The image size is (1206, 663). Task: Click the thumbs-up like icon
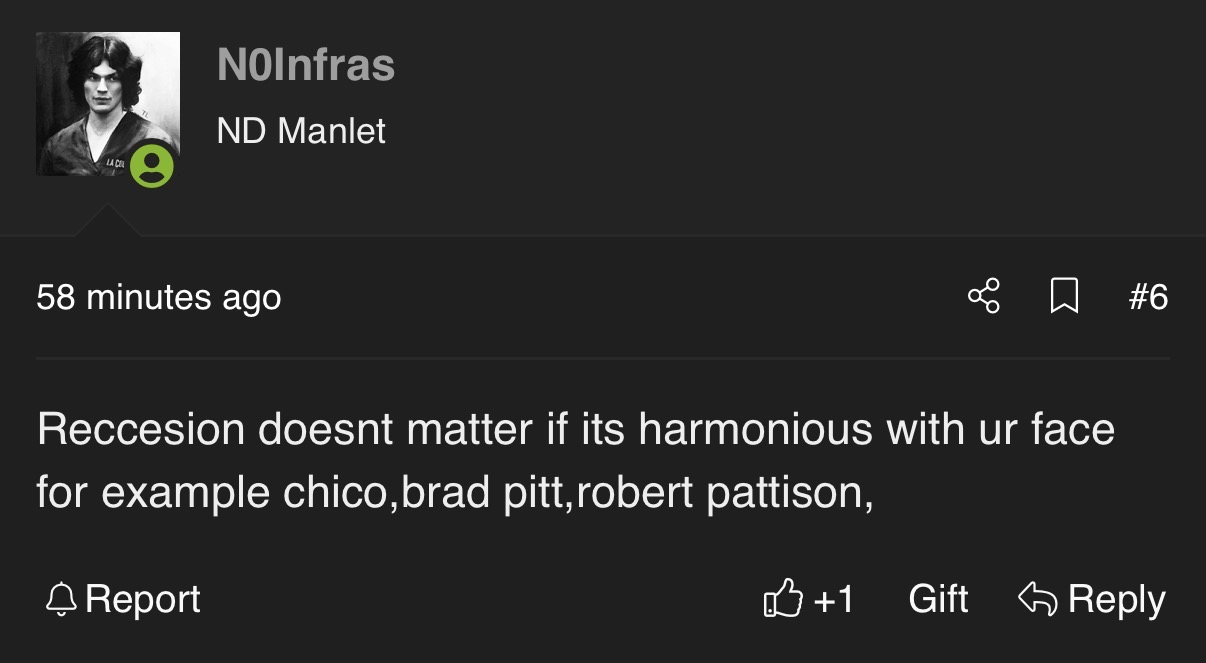coord(783,599)
